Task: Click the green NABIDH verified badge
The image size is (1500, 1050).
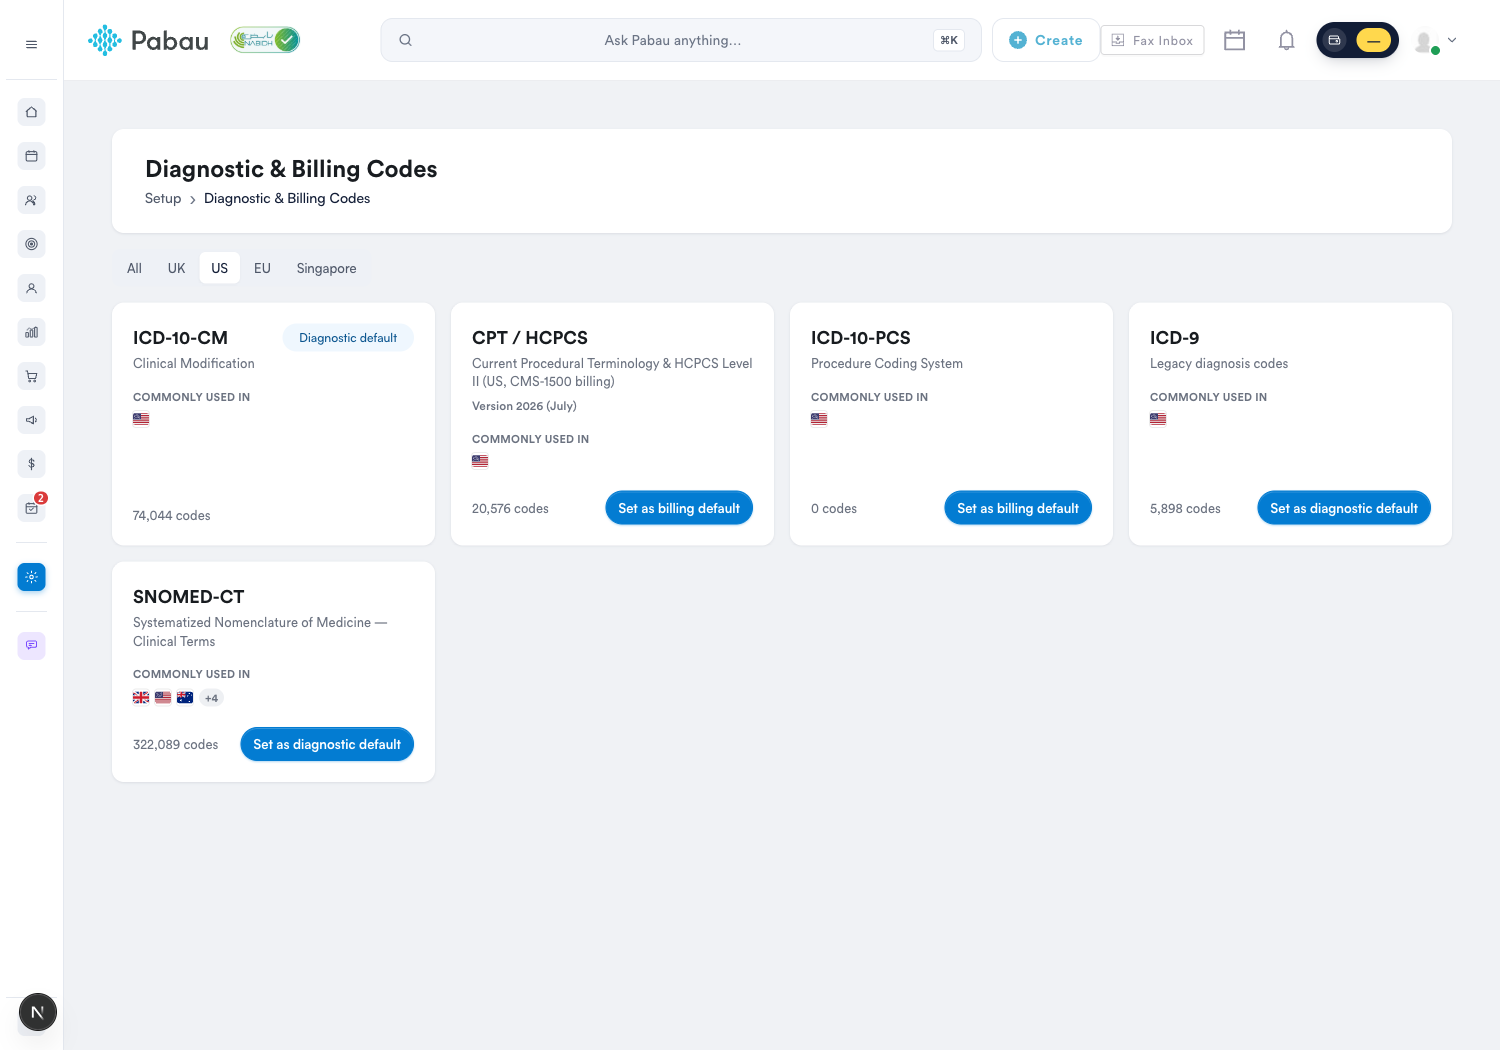Action: click(265, 40)
